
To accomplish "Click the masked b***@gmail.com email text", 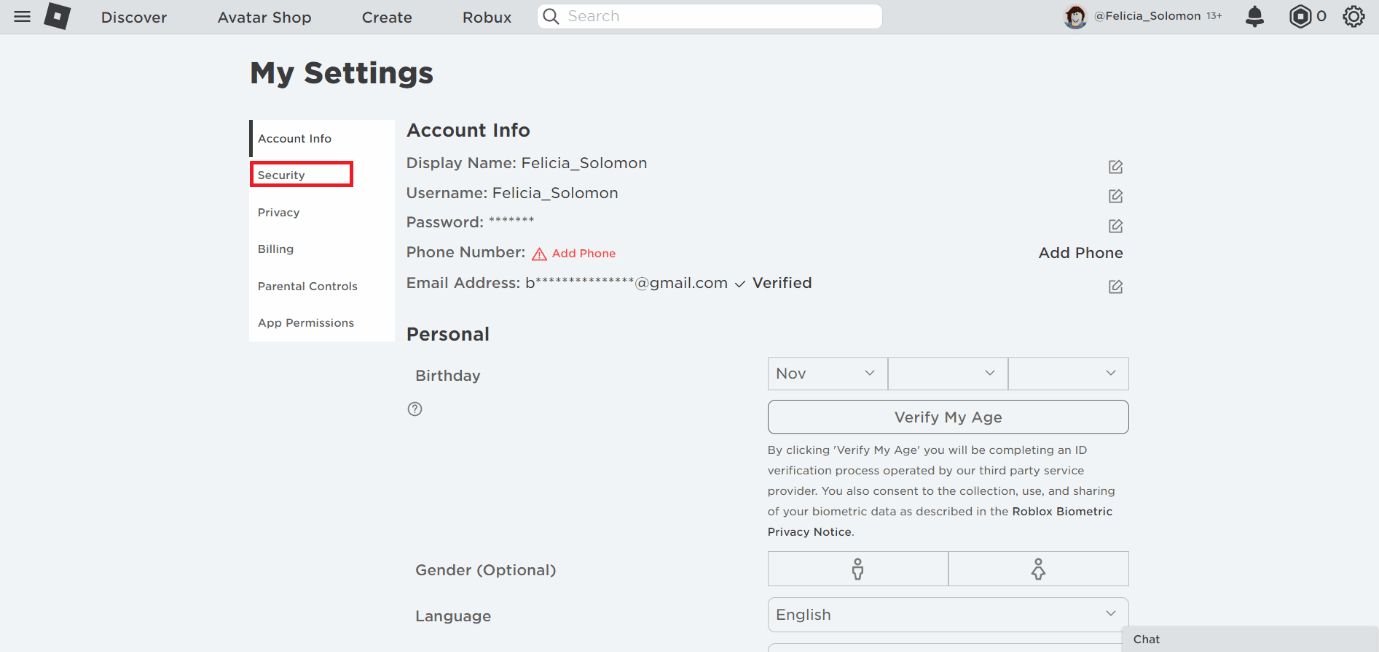I will [x=627, y=283].
